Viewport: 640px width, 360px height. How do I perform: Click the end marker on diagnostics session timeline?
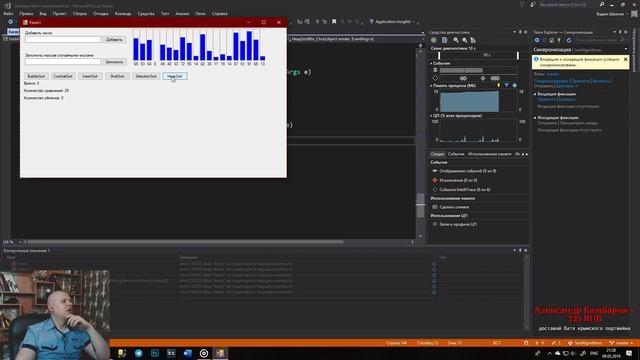point(518,56)
